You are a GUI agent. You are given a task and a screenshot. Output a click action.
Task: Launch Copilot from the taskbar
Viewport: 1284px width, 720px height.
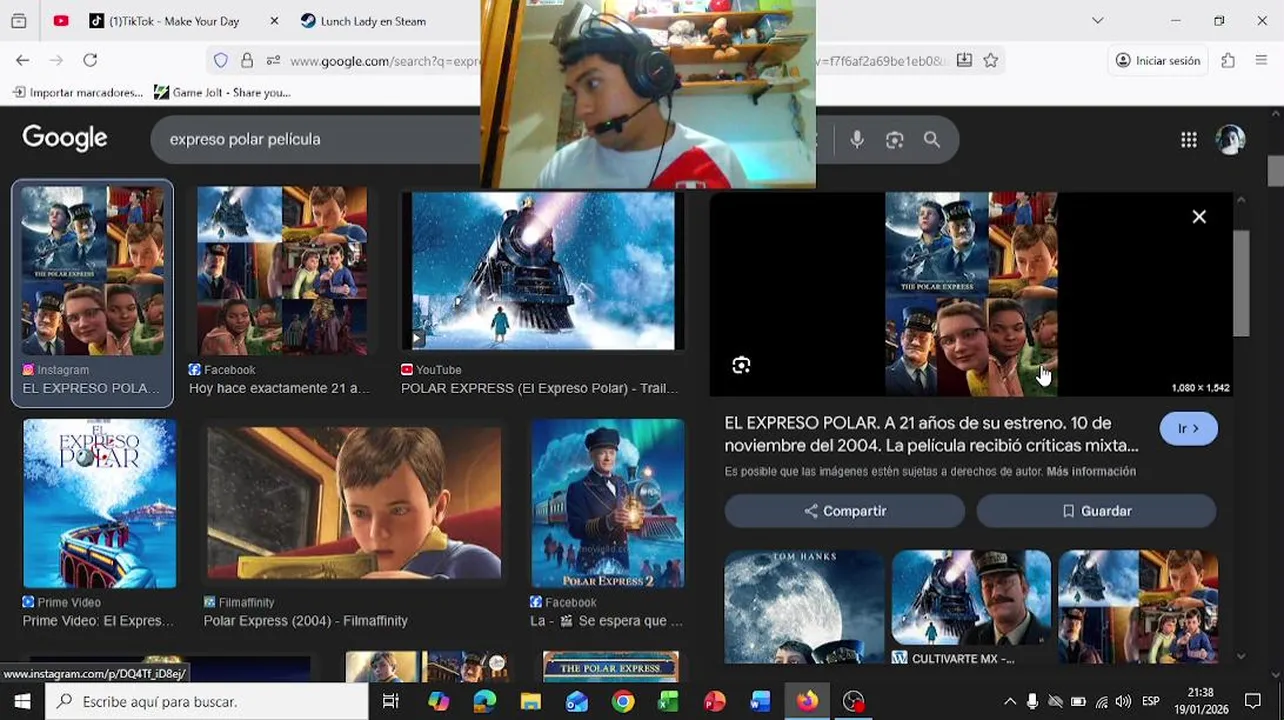point(438,701)
